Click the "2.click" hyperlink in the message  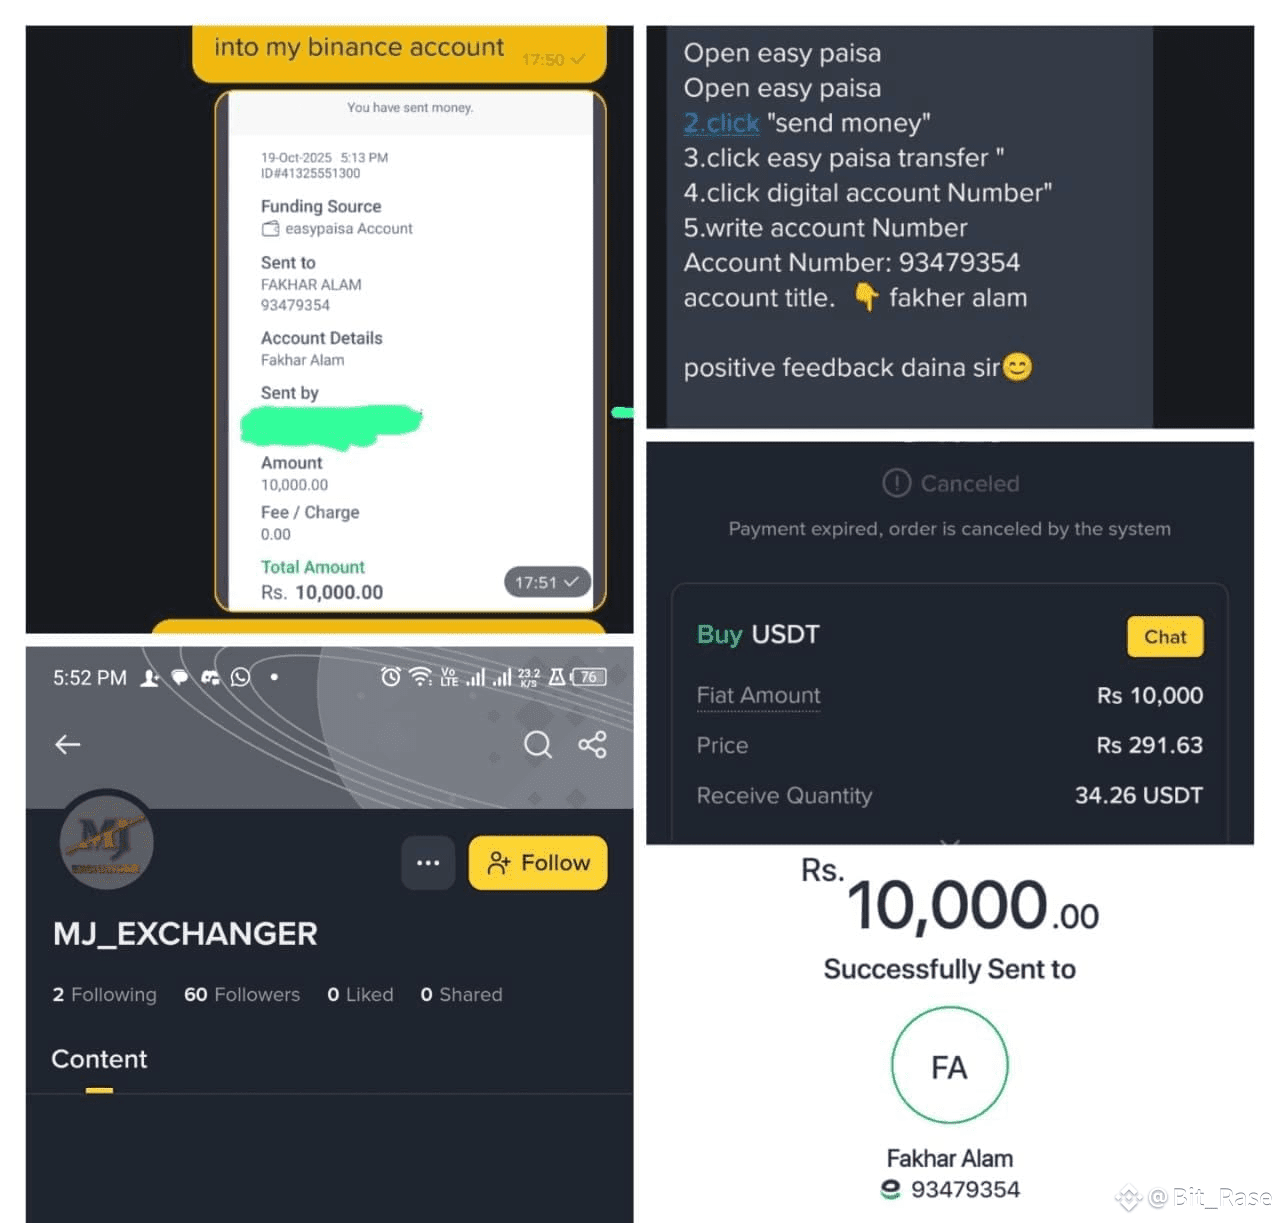point(721,123)
